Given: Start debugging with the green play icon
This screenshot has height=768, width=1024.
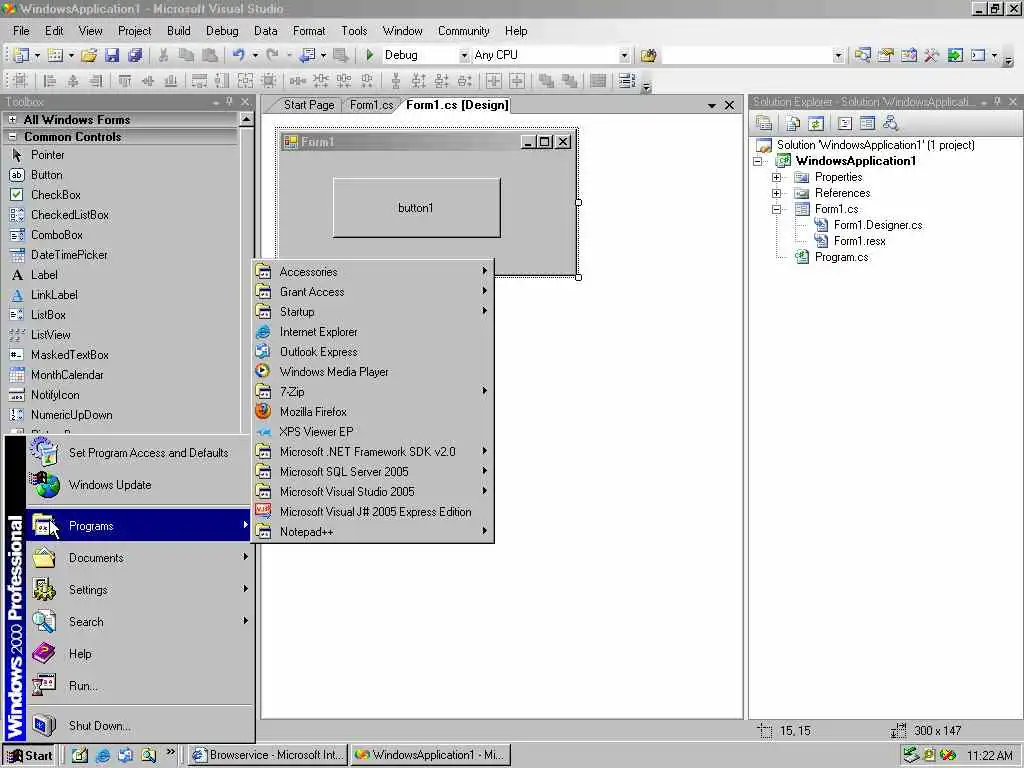Looking at the screenshot, I should (370, 56).
